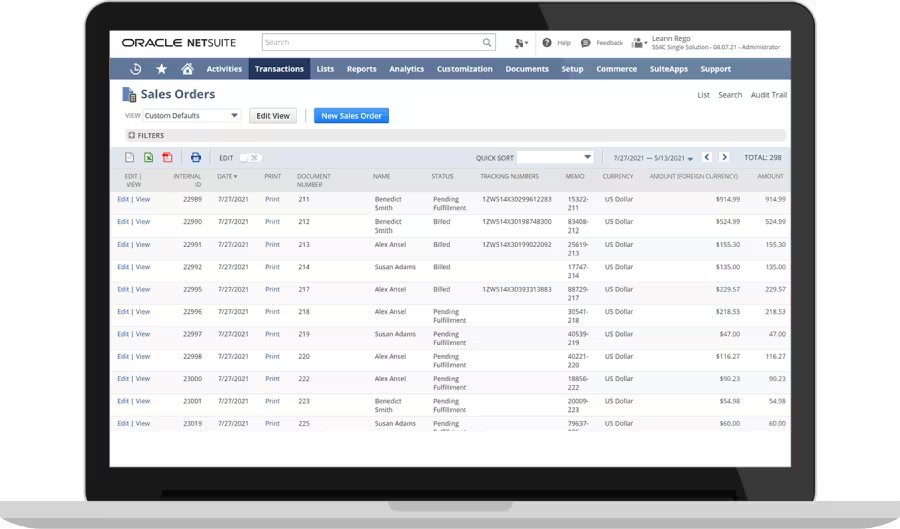Image resolution: width=900 pixels, height=529 pixels.
Task: Open the Documents menu
Action: pyautogui.click(x=527, y=69)
